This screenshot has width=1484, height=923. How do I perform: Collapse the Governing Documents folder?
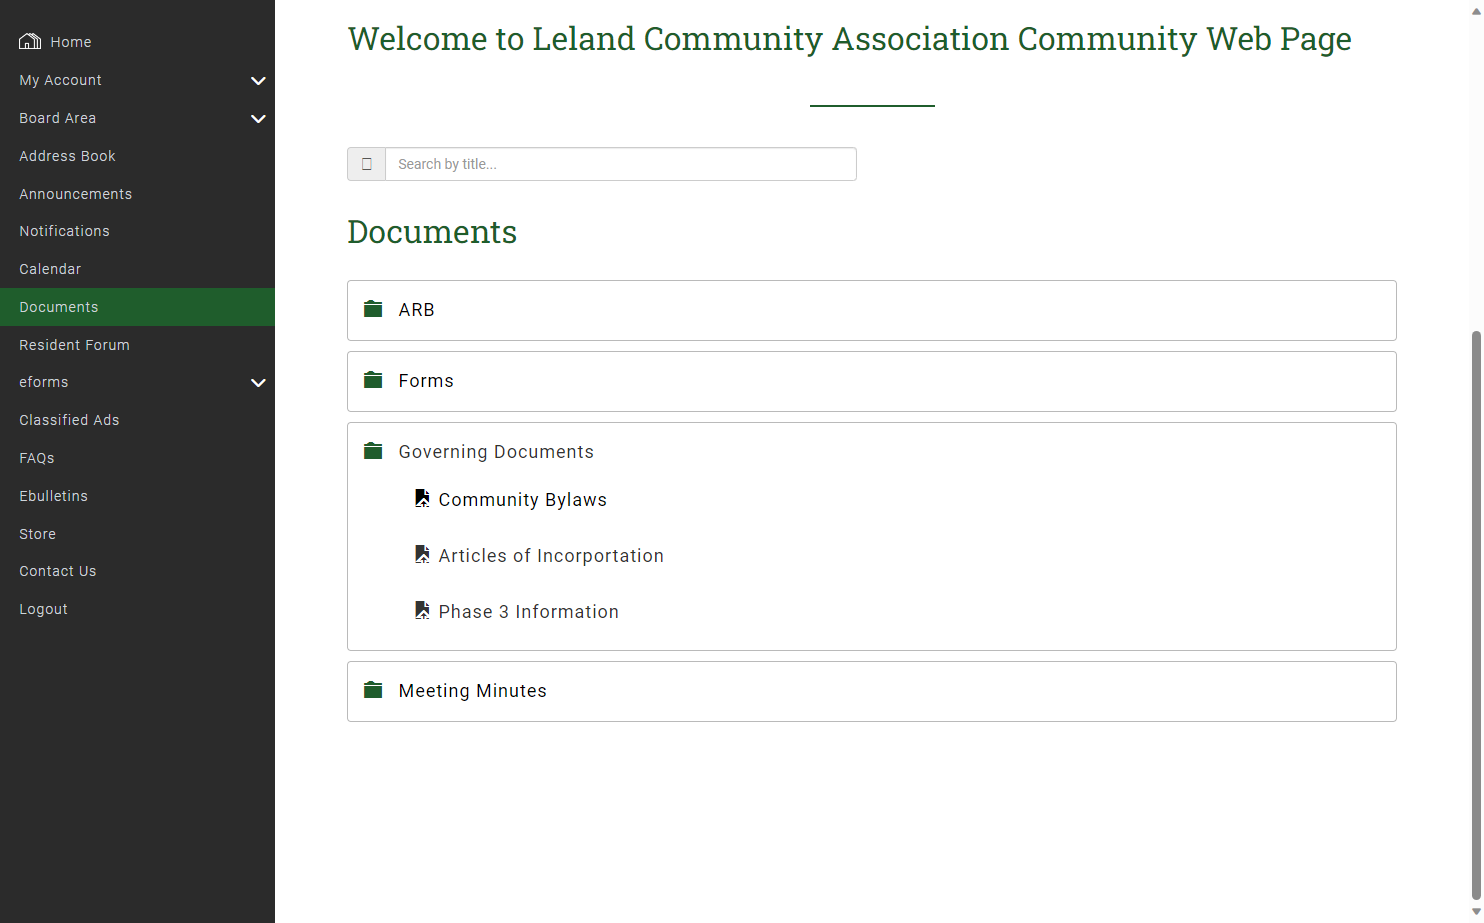click(496, 452)
